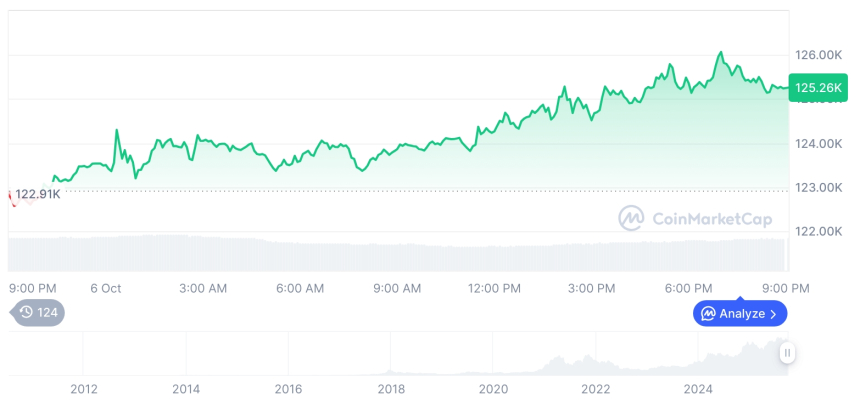Click the 123.00K price axis label
The height and width of the screenshot is (401, 860).
click(818, 187)
